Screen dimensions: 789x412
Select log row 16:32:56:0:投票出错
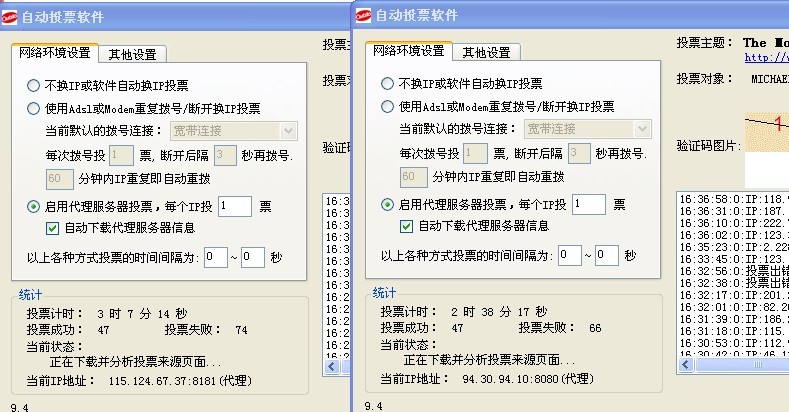point(734,272)
